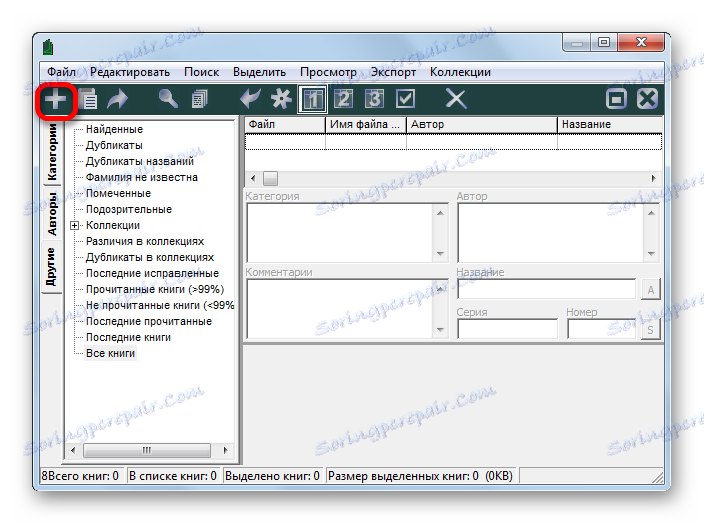Switch to the Авторы vertical tab
The image size is (704, 524).
click(x=52, y=214)
